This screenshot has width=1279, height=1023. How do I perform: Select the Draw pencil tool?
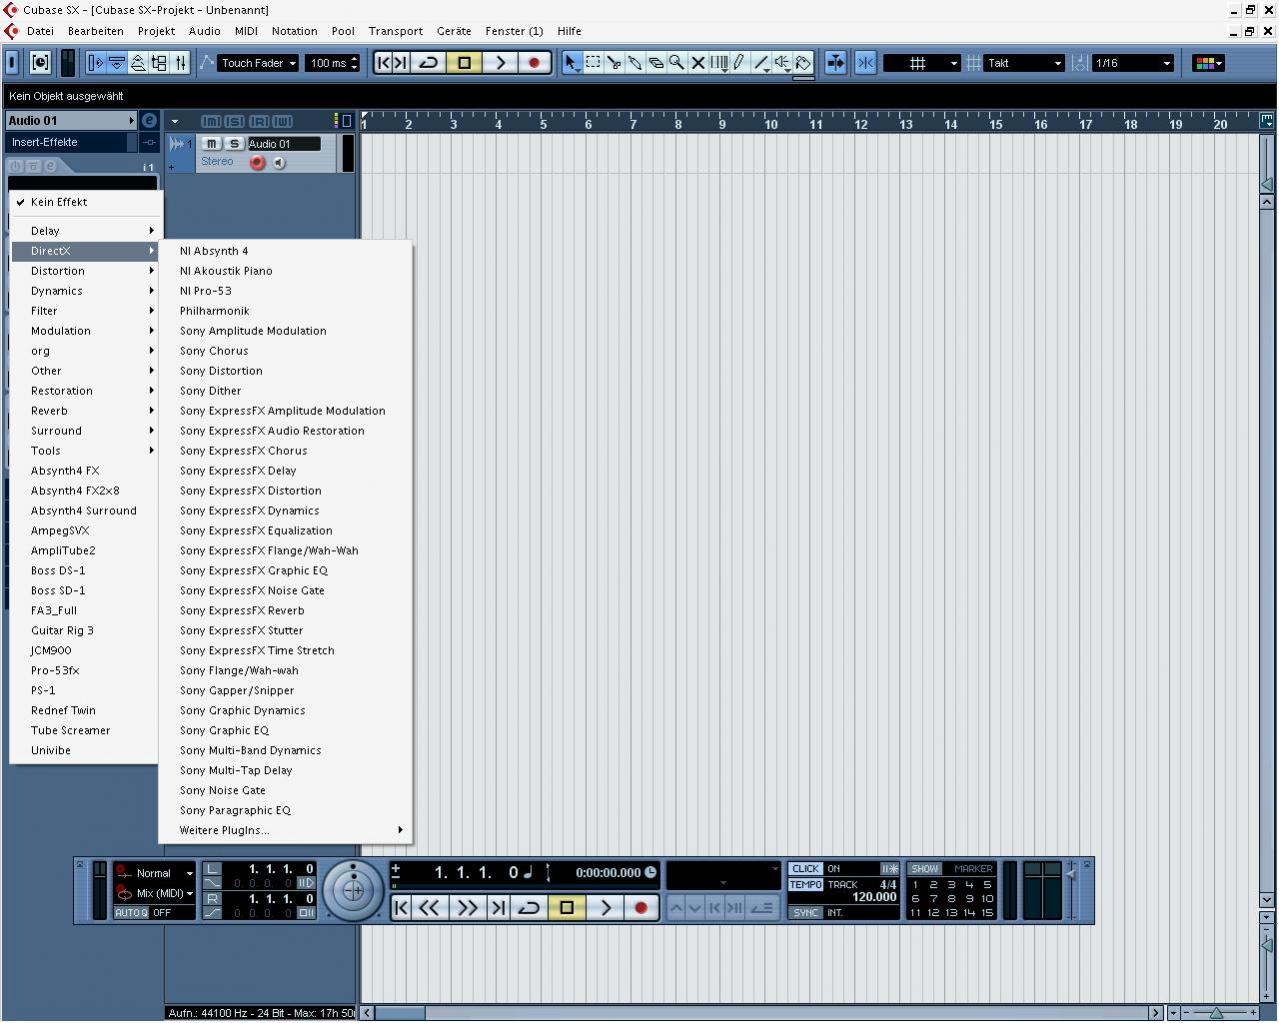click(739, 63)
